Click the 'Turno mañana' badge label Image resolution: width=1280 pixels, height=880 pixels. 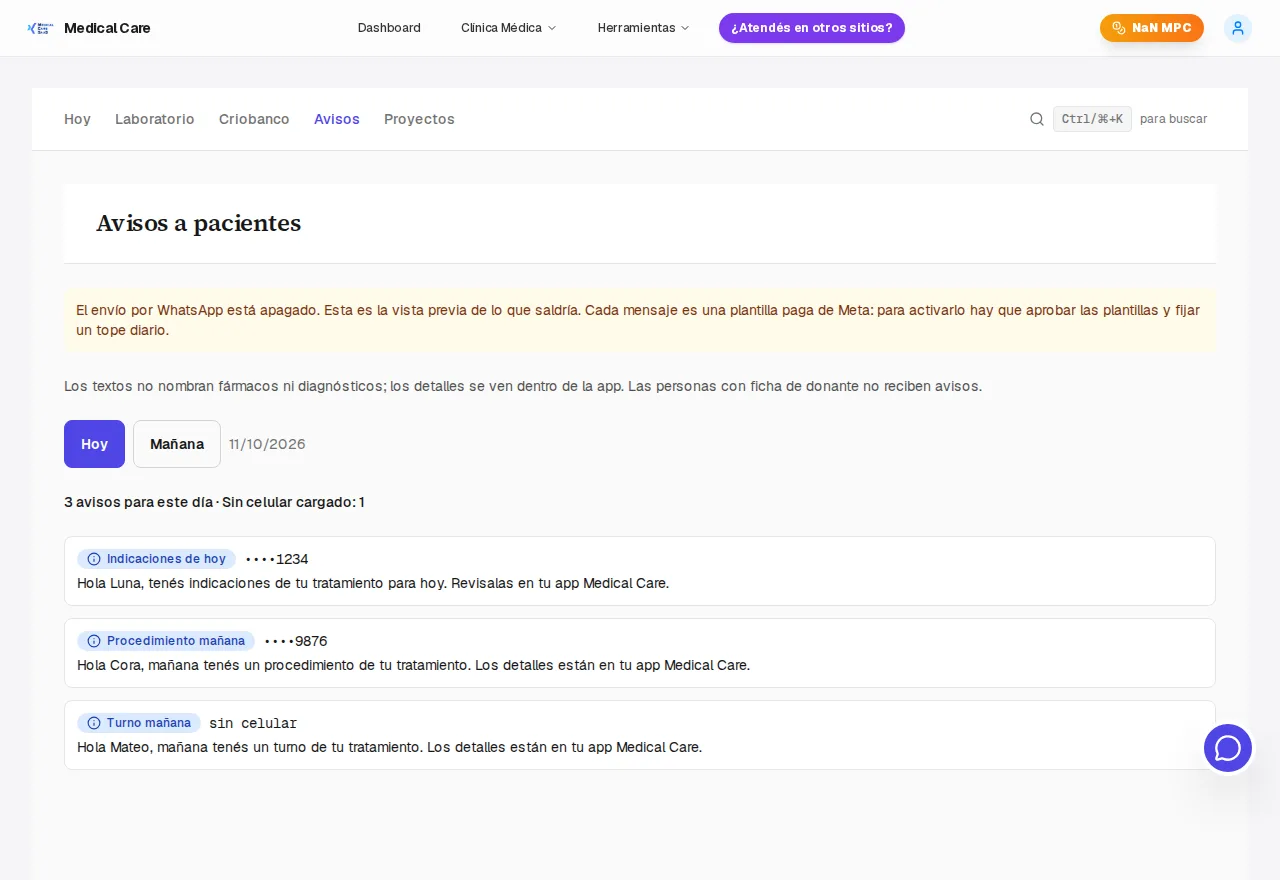149,723
